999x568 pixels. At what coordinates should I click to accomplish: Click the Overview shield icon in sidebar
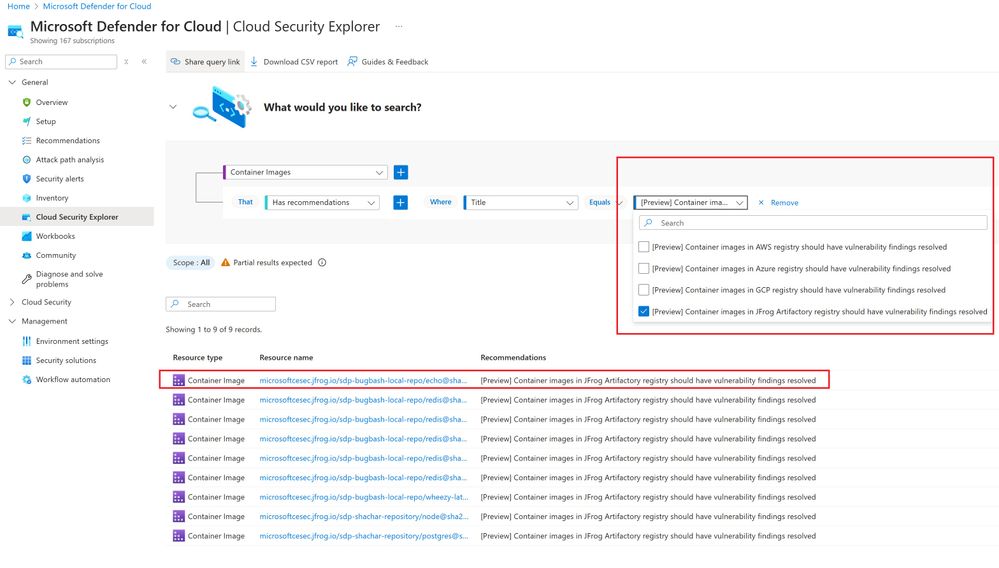[x=26, y=102]
